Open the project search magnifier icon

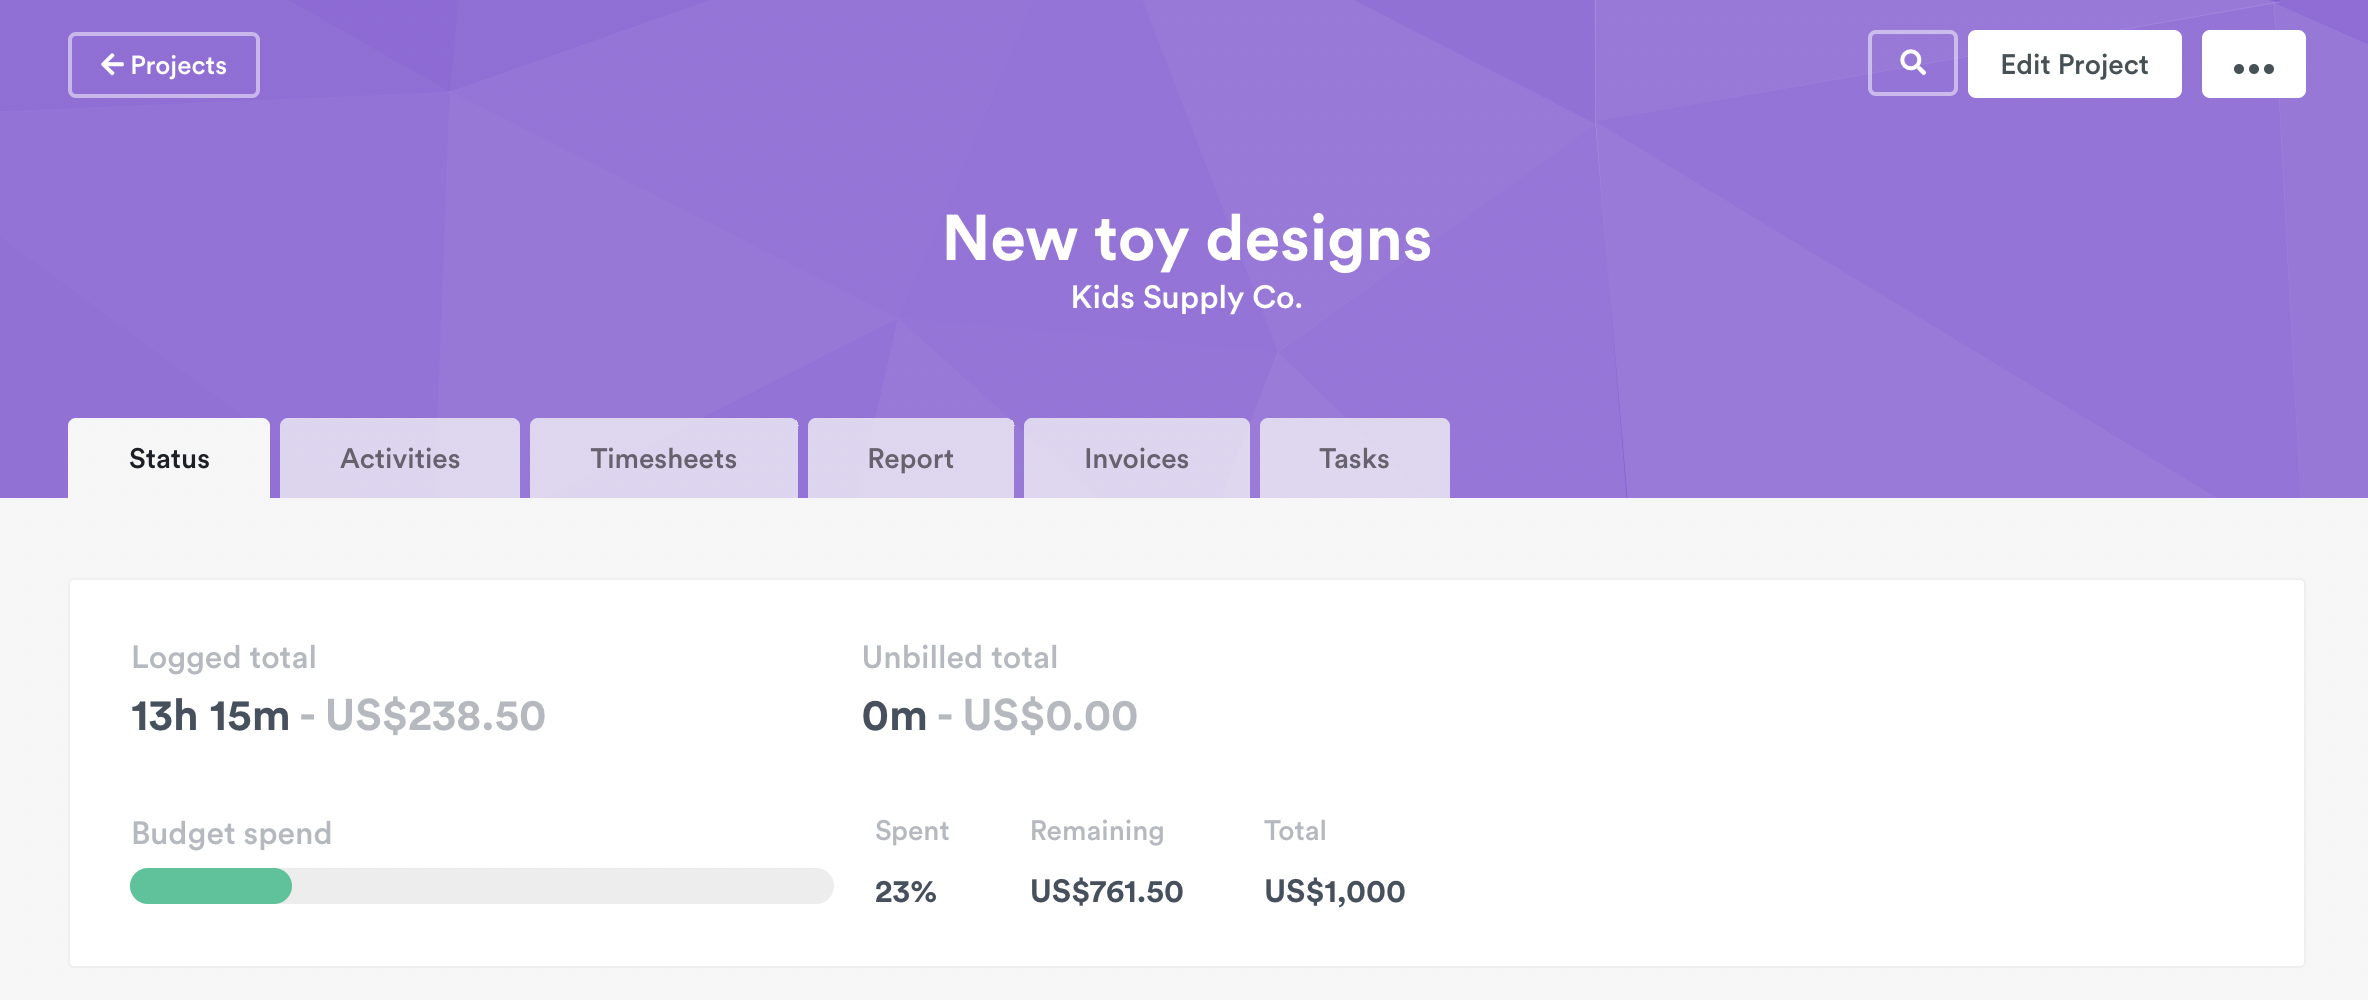(x=1912, y=64)
